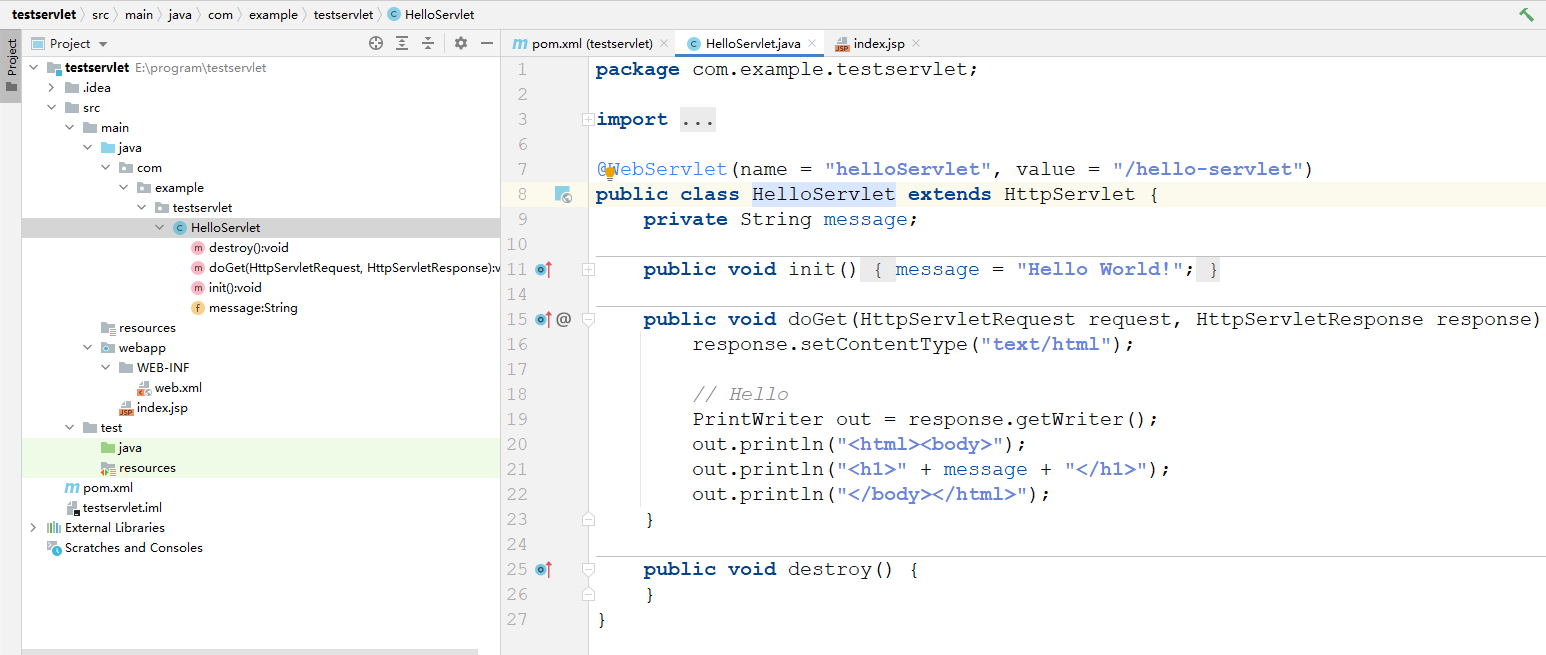Collapse the WEB-INF folder
Viewport: 1546px width, 655px height.
[106, 368]
